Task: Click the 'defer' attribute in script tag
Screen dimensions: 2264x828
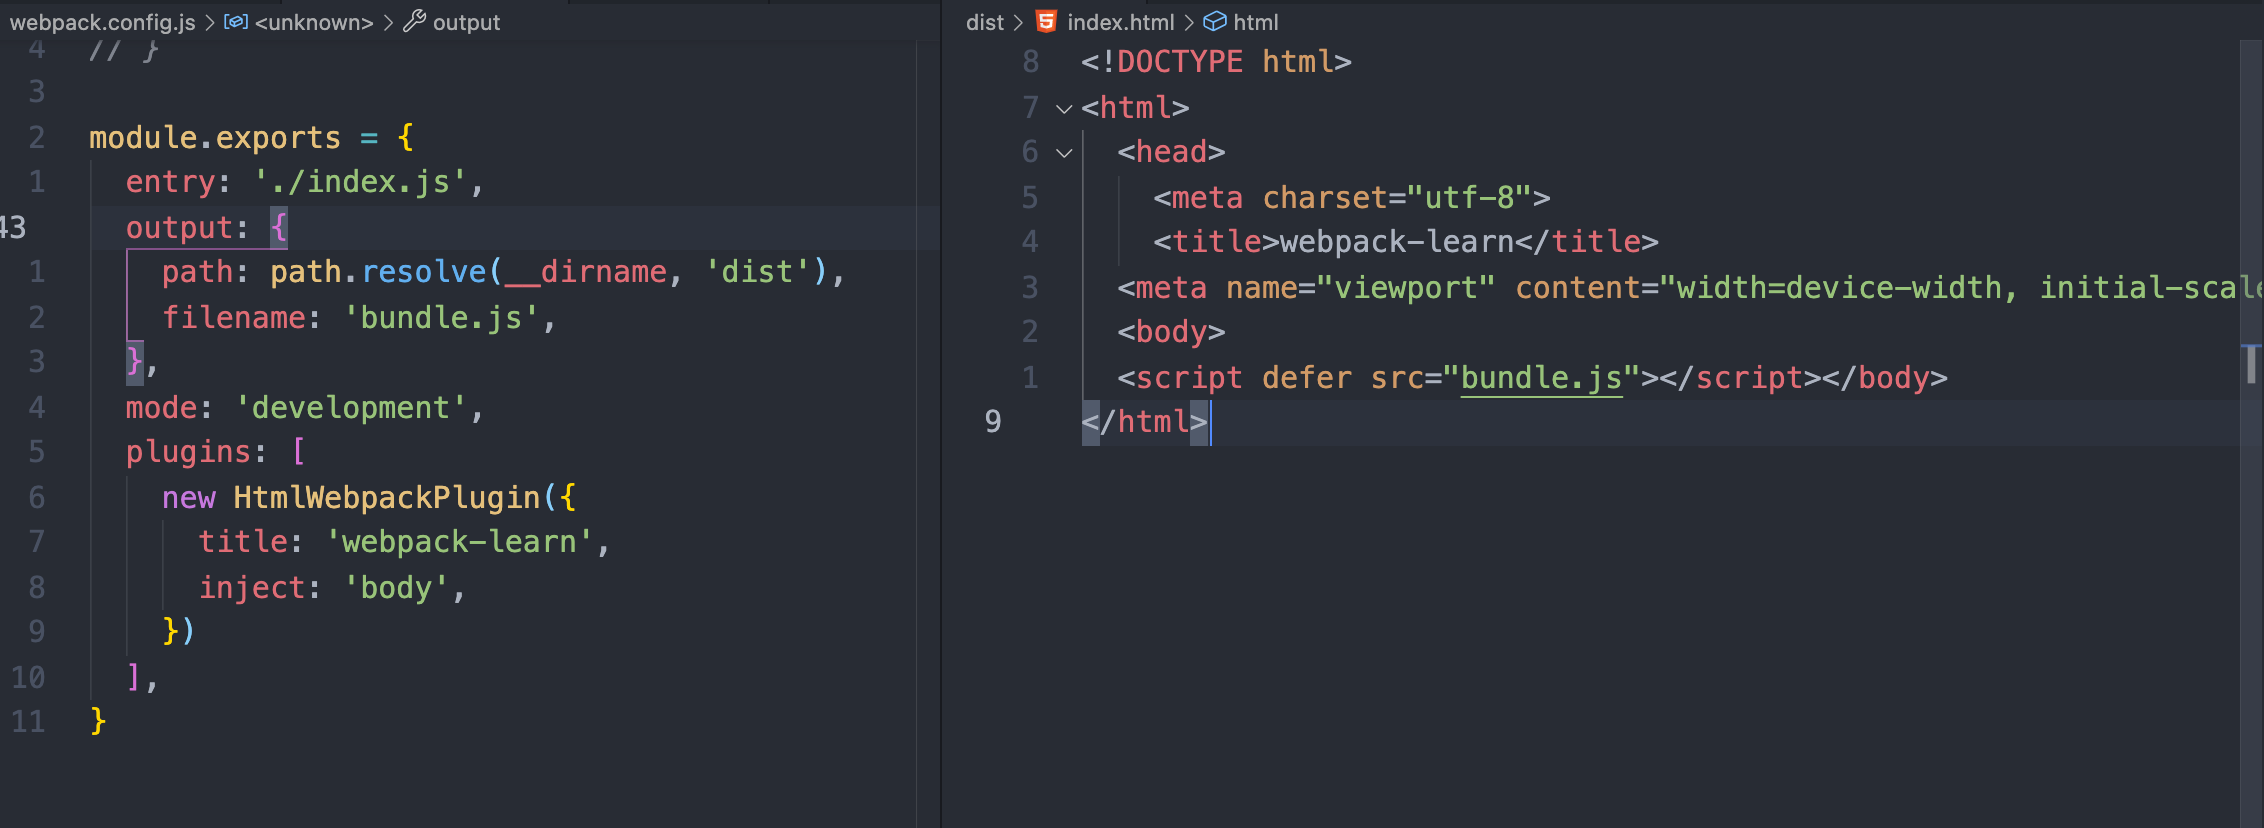Action: 1307,378
